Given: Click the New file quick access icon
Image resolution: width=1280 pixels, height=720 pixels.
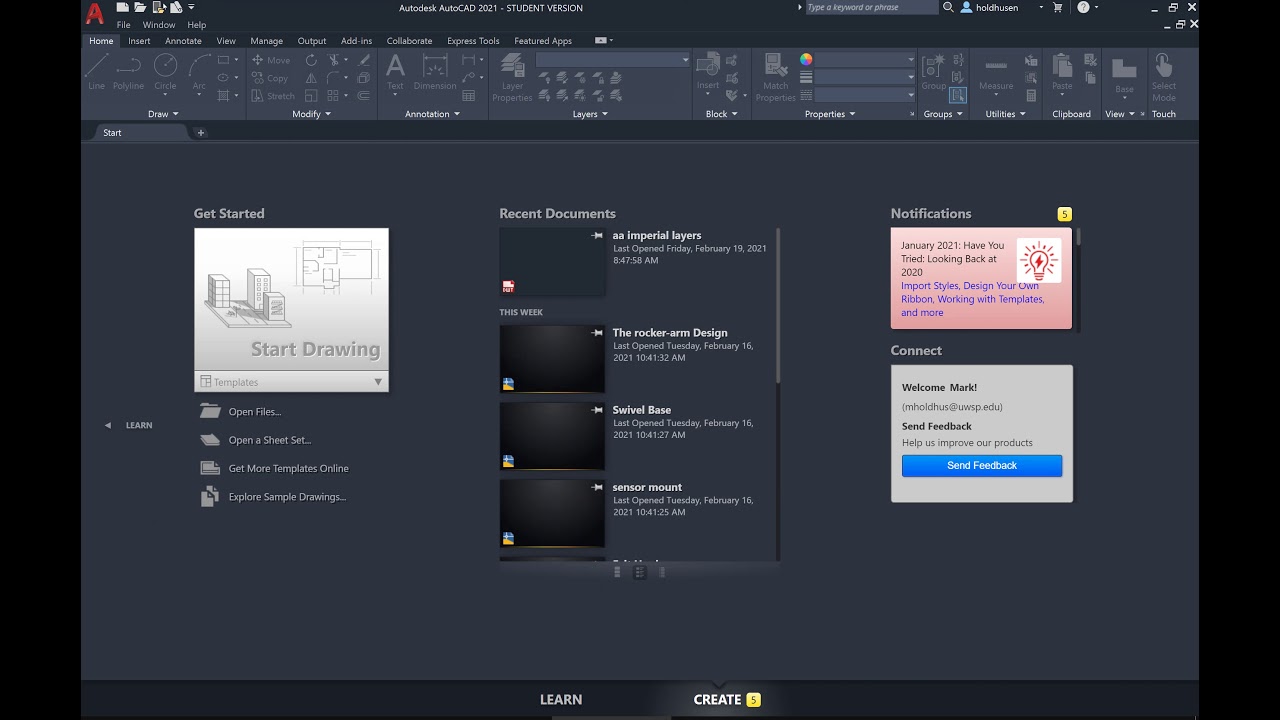Looking at the screenshot, I should click(x=122, y=7).
